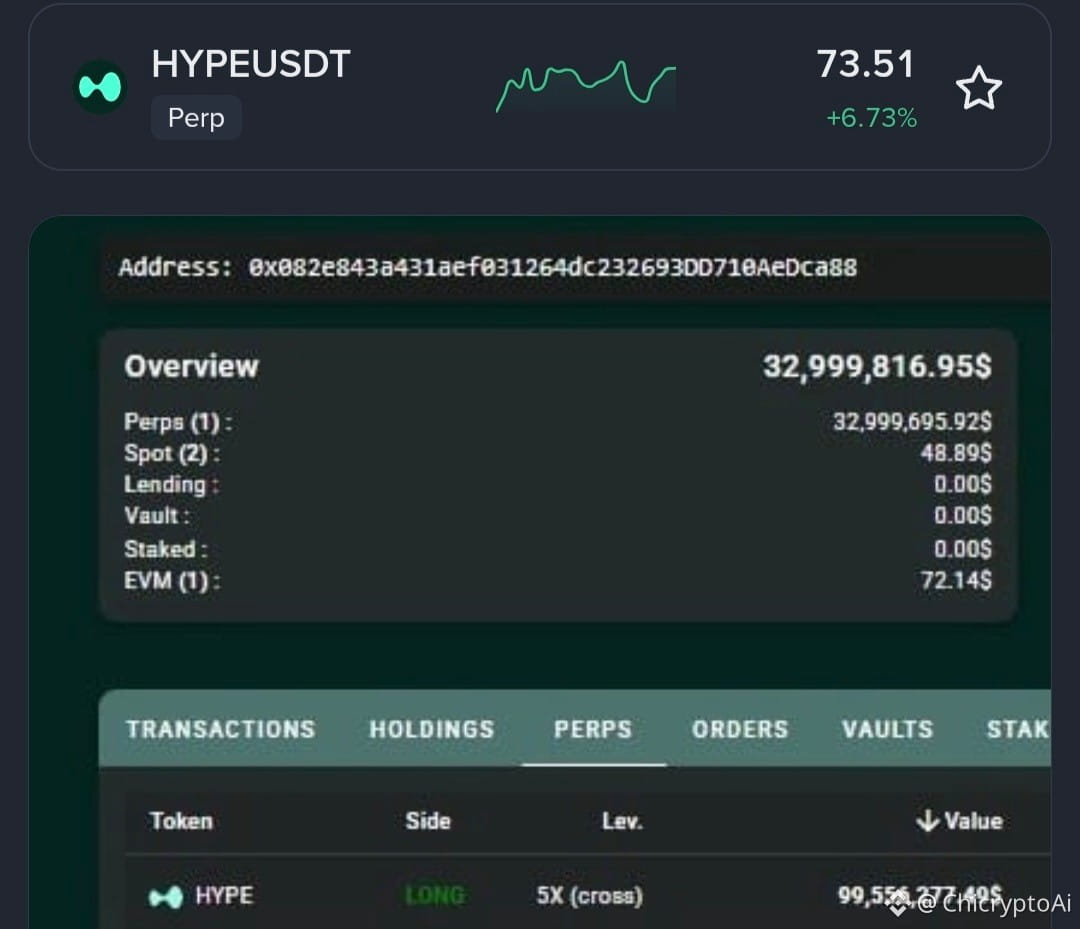Viewport: 1080px width, 929px height.
Task: Switch to the HOLDINGS tab
Action: 432,729
